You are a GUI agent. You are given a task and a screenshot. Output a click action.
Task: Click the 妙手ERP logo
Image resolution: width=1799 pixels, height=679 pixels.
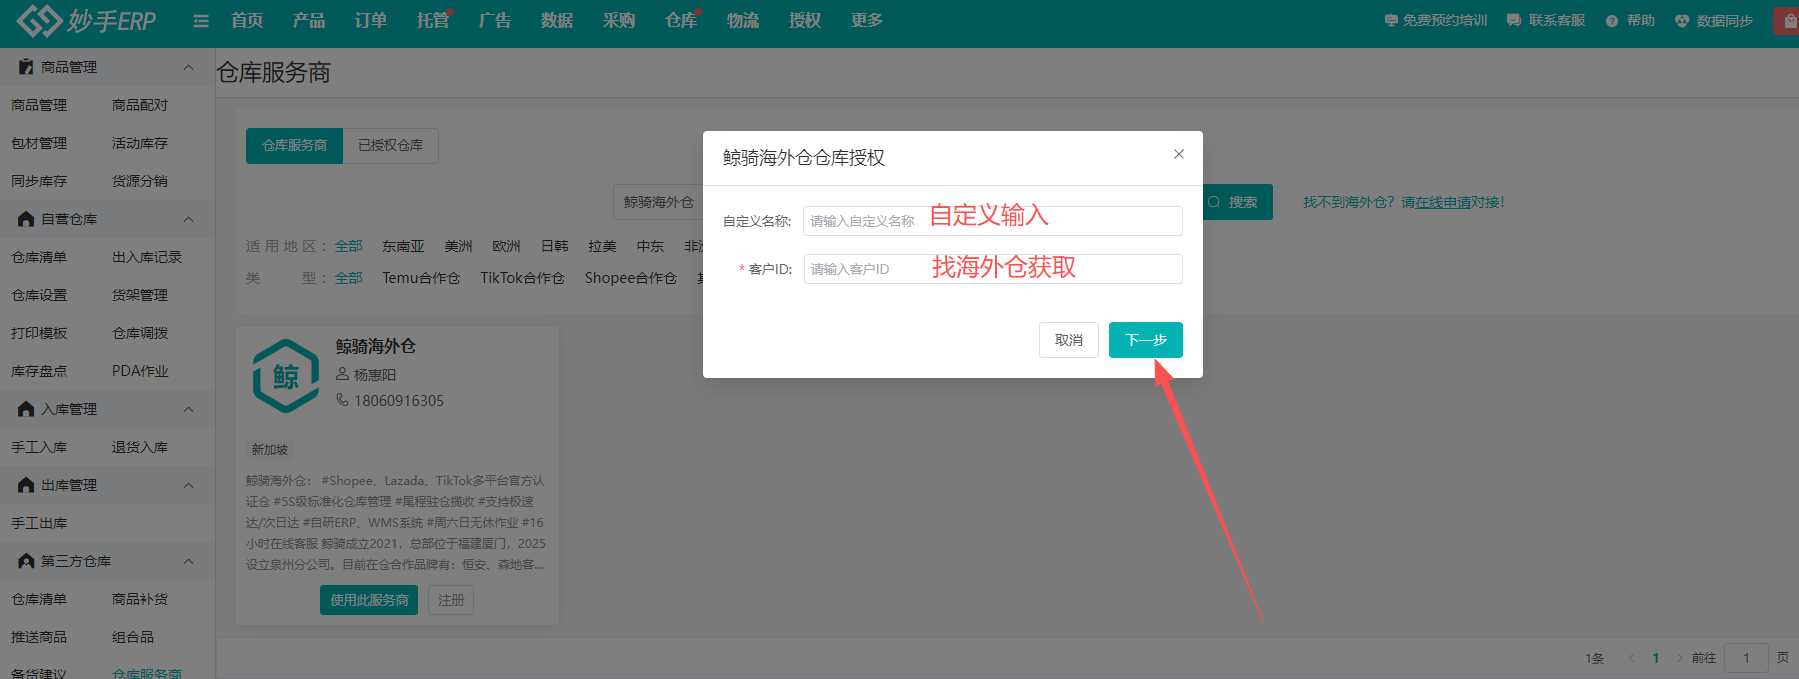coord(87,20)
